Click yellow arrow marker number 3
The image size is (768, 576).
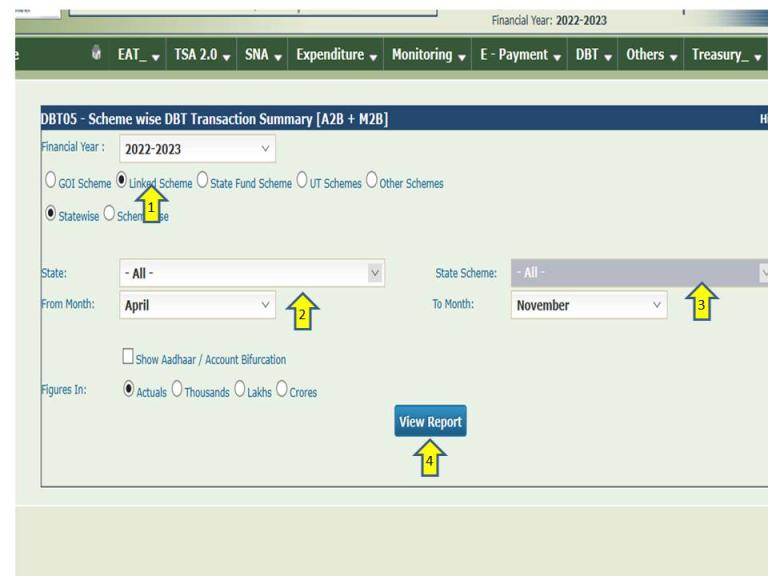702,301
